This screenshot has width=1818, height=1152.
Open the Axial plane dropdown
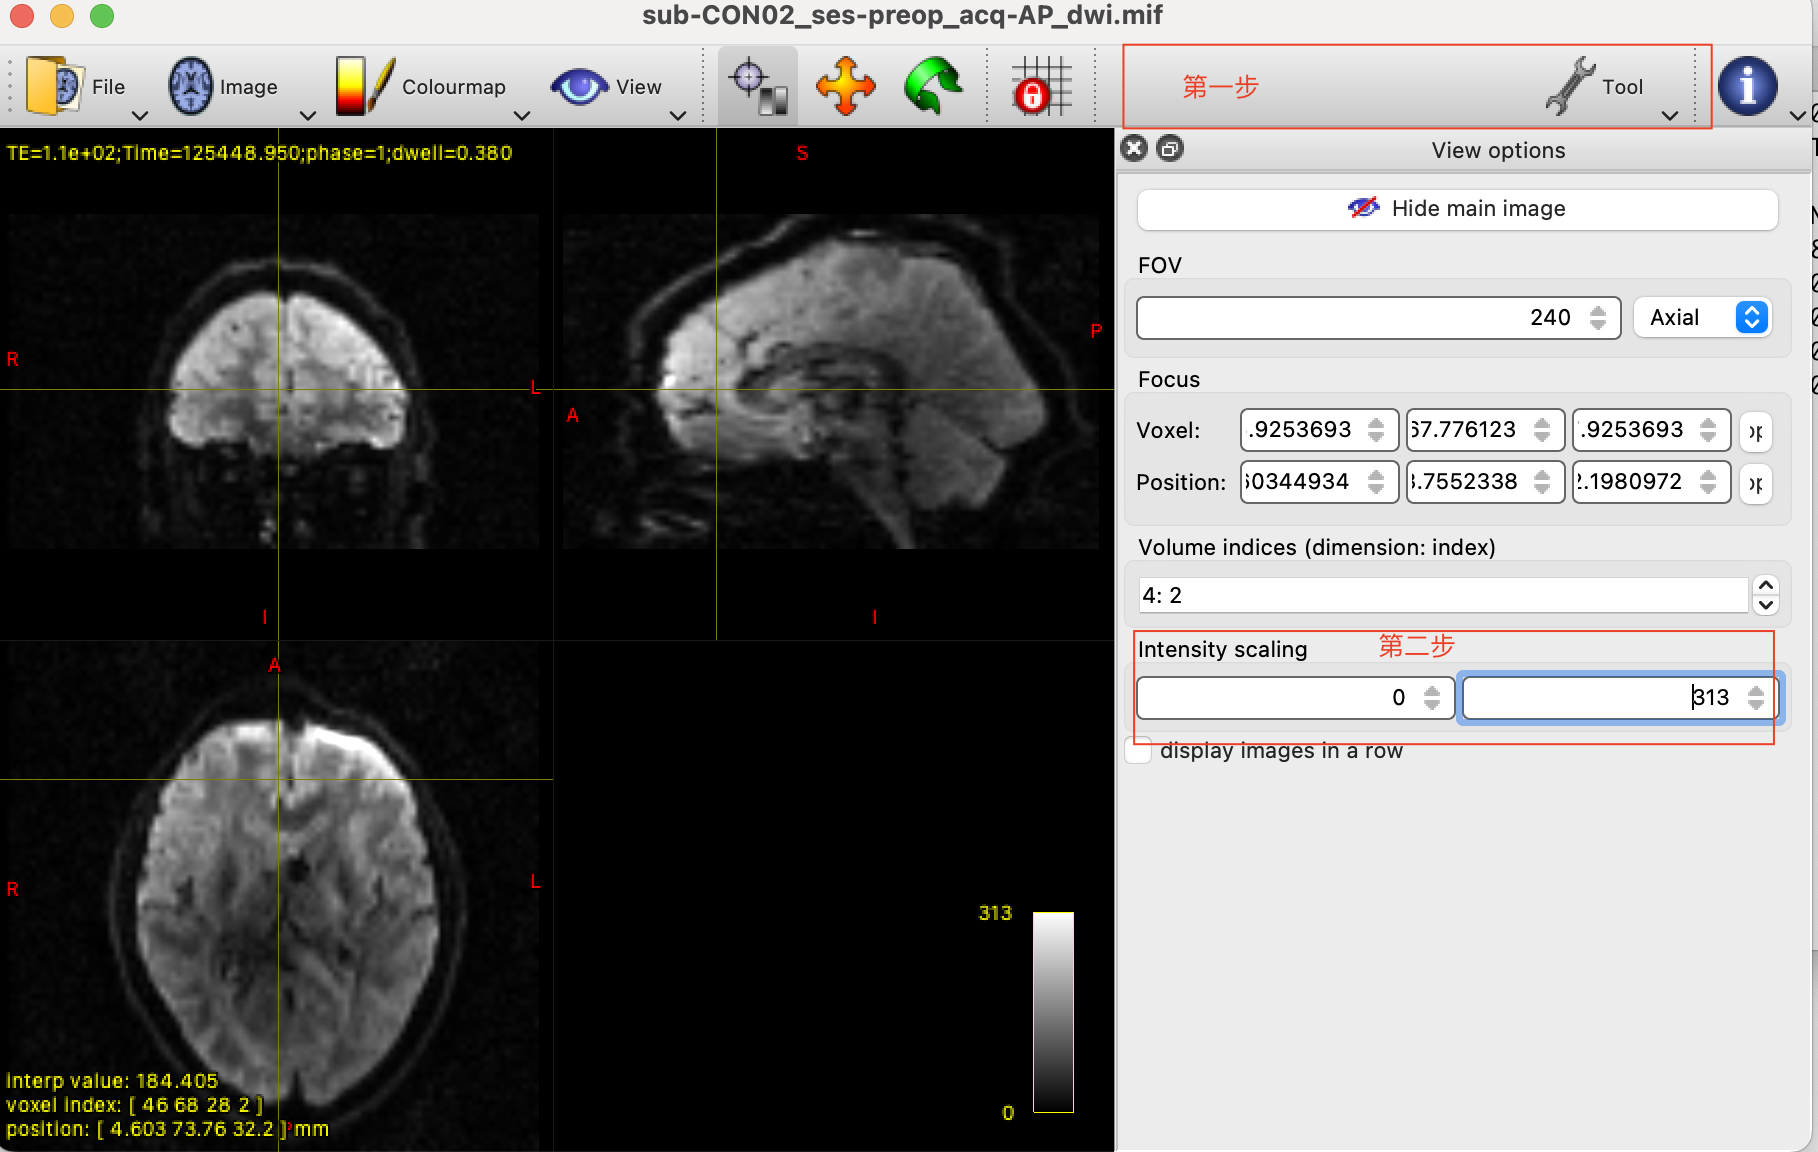[x=1704, y=318]
